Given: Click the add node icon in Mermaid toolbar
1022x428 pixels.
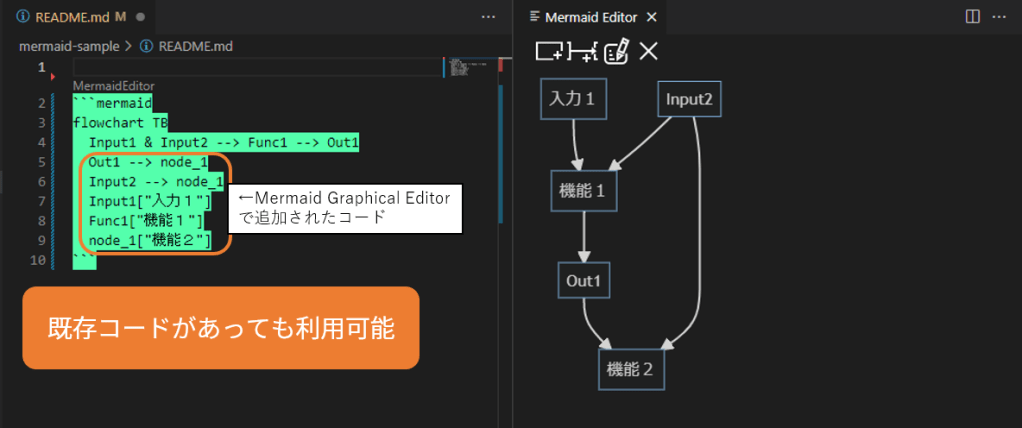Looking at the screenshot, I should pyautogui.click(x=549, y=52).
